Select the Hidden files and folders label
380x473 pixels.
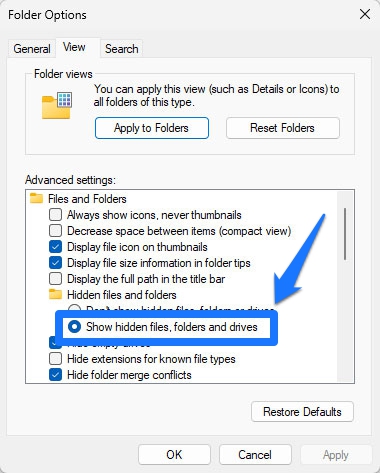[x=122, y=295]
